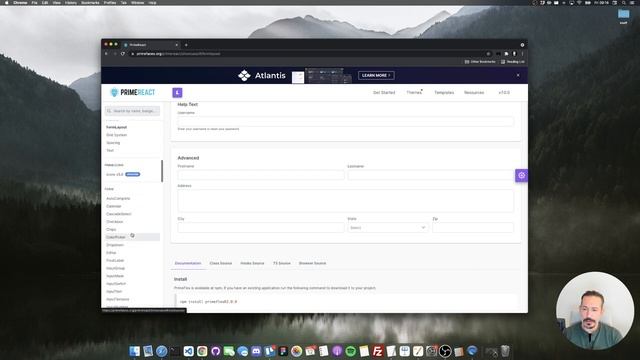Click the Address text area
The height and width of the screenshot is (360, 640).
pos(346,201)
